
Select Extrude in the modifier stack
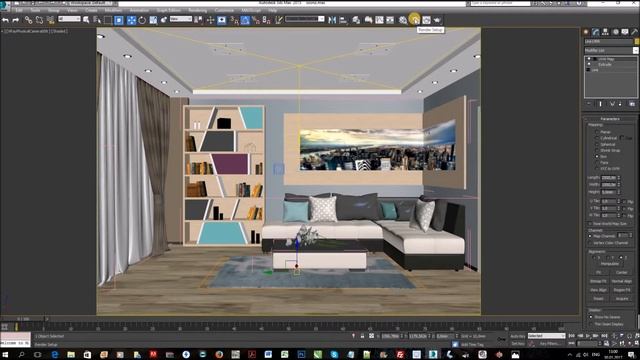tap(604, 64)
